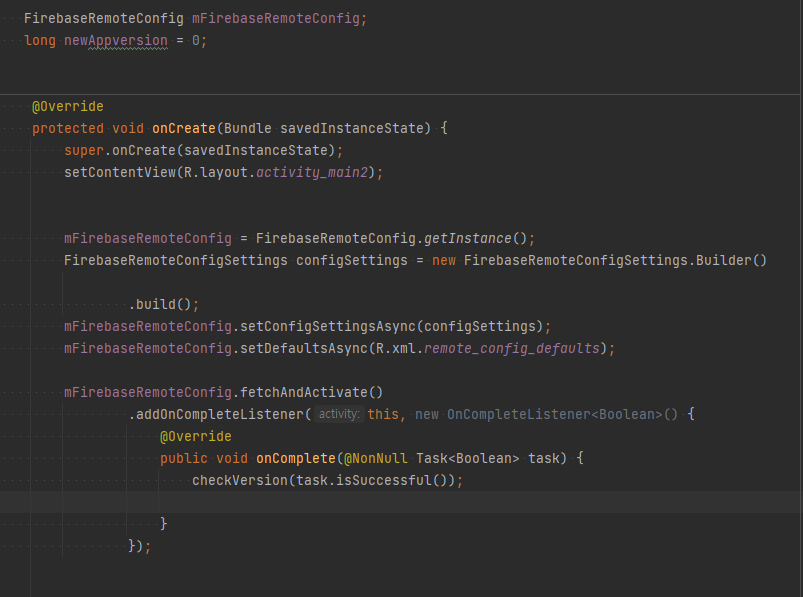The height and width of the screenshot is (597, 803).
Task: Click the closing '});' of the listener
Action: pos(139,546)
